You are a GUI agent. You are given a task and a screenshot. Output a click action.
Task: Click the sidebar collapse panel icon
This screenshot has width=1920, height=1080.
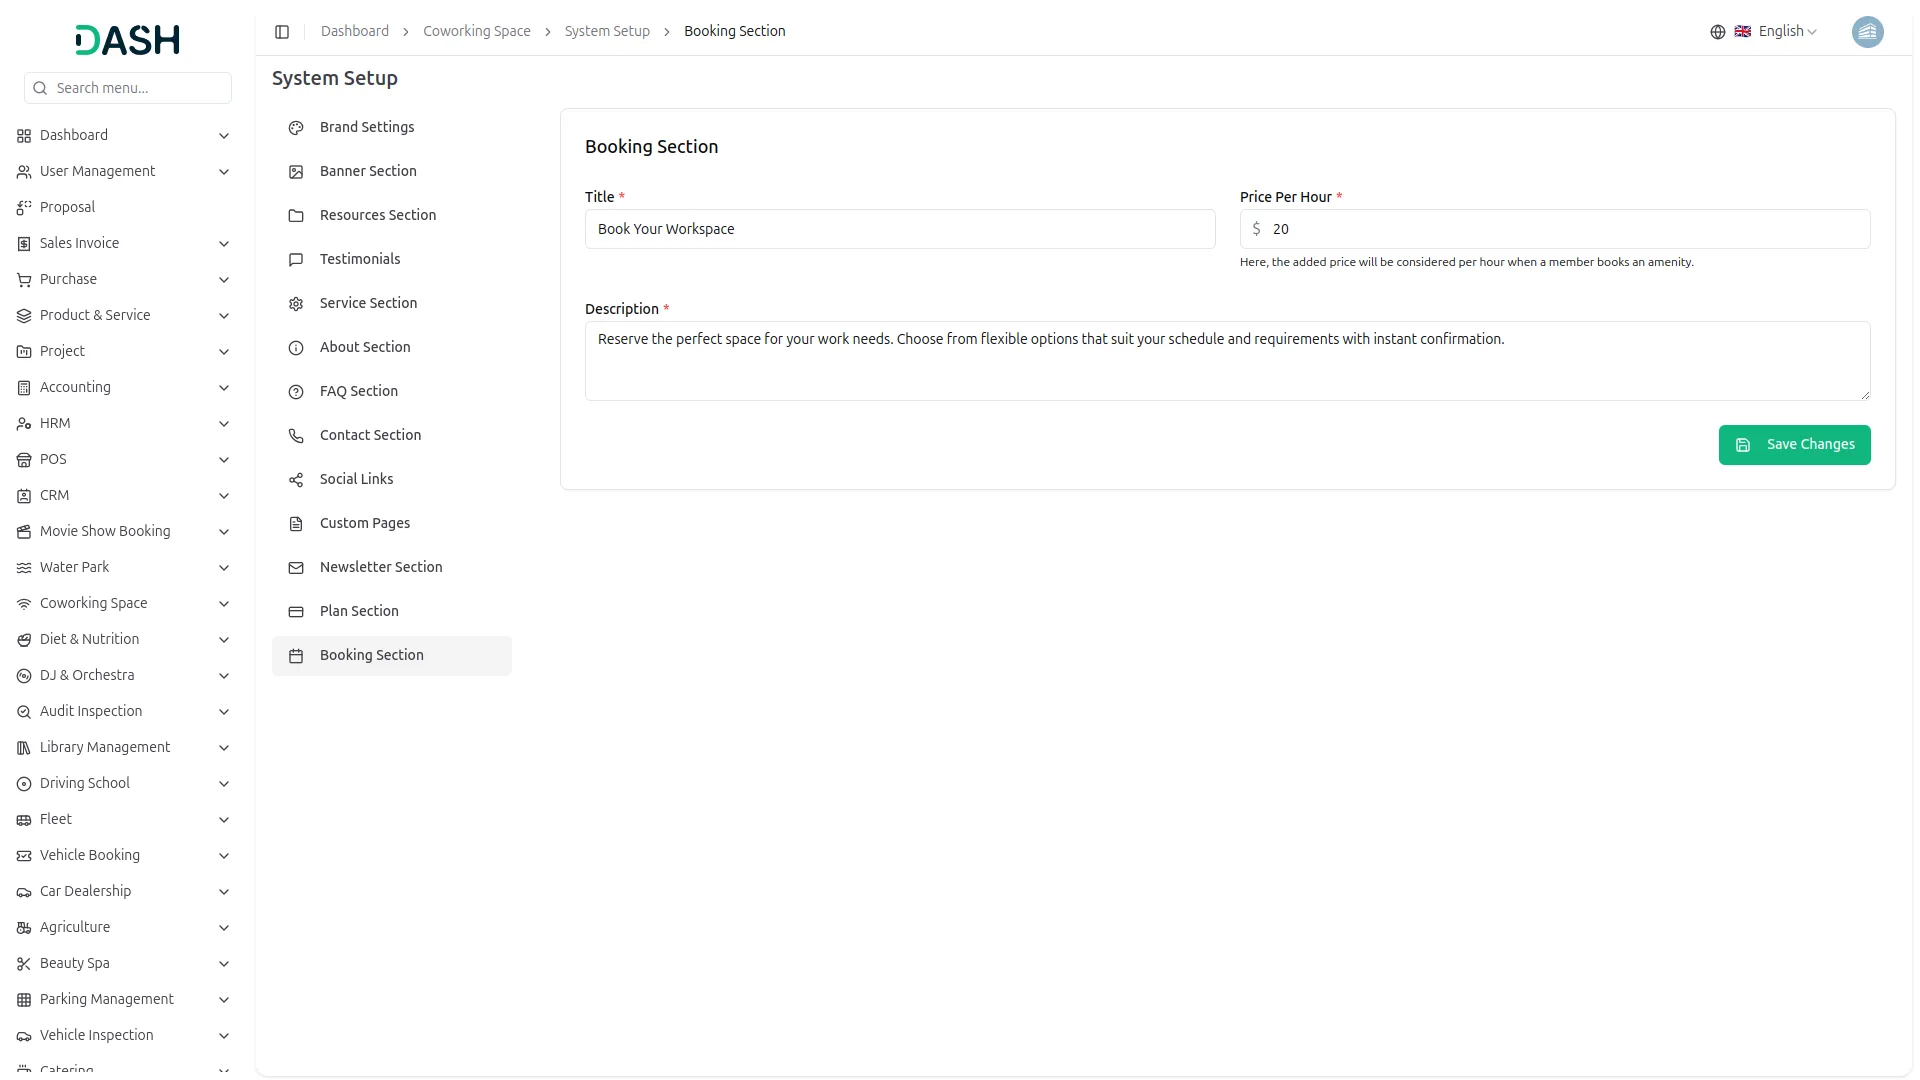(x=282, y=32)
